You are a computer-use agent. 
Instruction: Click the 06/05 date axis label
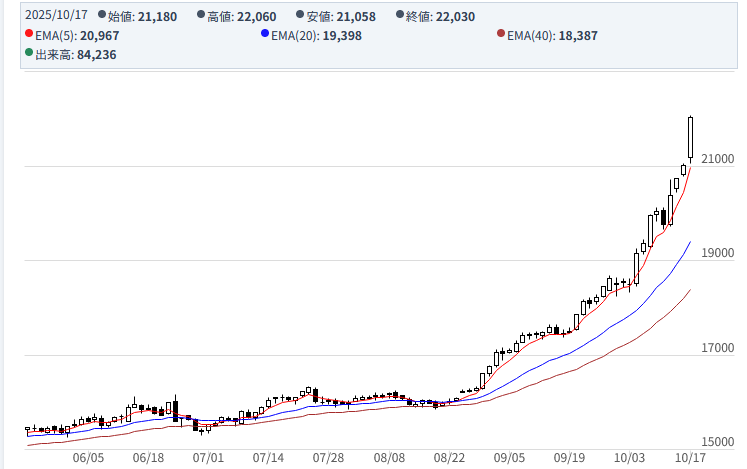tap(88, 458)
